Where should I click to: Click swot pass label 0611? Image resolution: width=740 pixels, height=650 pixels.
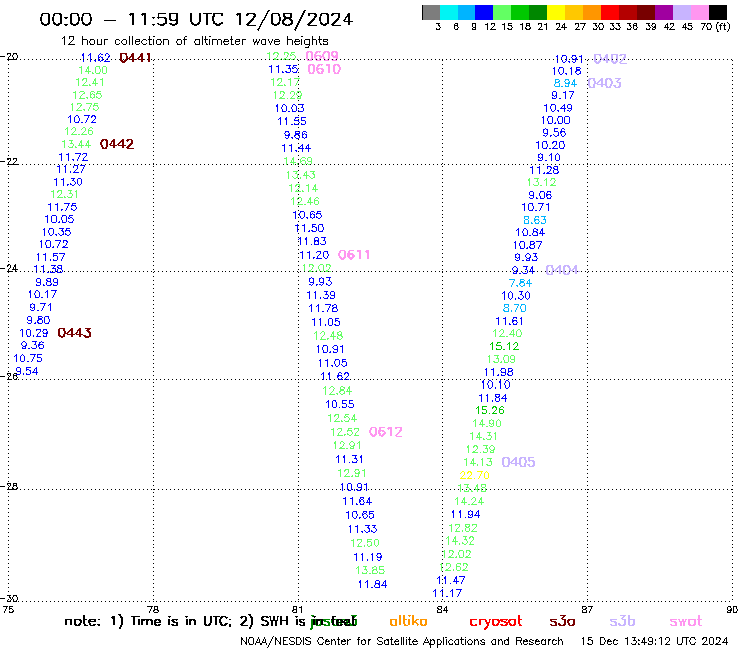[x=354, y=255]
